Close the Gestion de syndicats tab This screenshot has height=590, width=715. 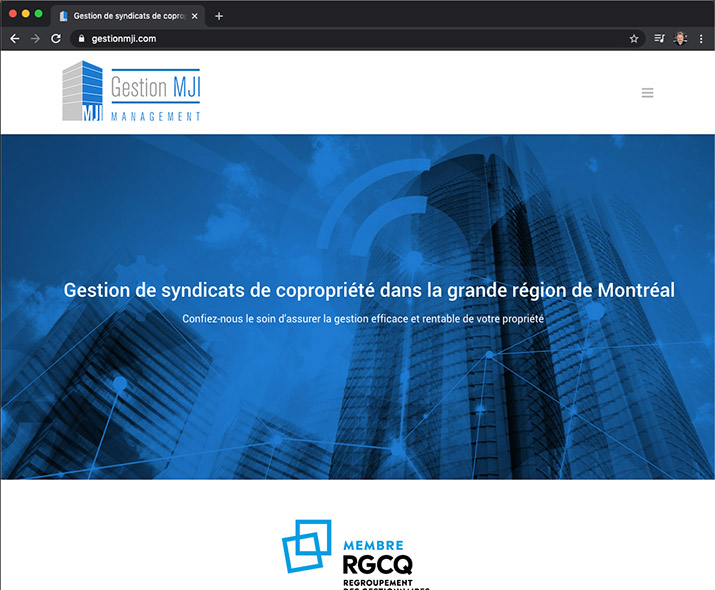pyautogui.click(x=195, y=16)
